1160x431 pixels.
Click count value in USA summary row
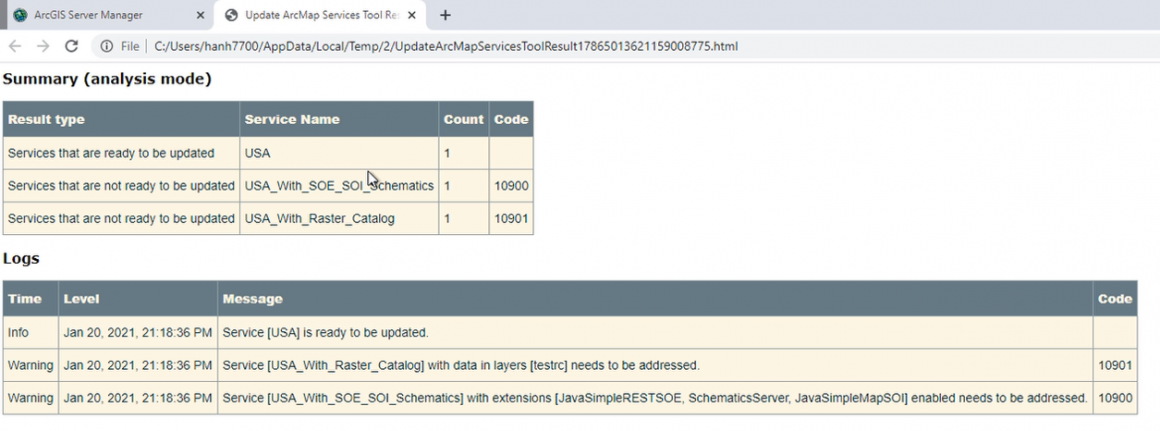tap(464, 153)
